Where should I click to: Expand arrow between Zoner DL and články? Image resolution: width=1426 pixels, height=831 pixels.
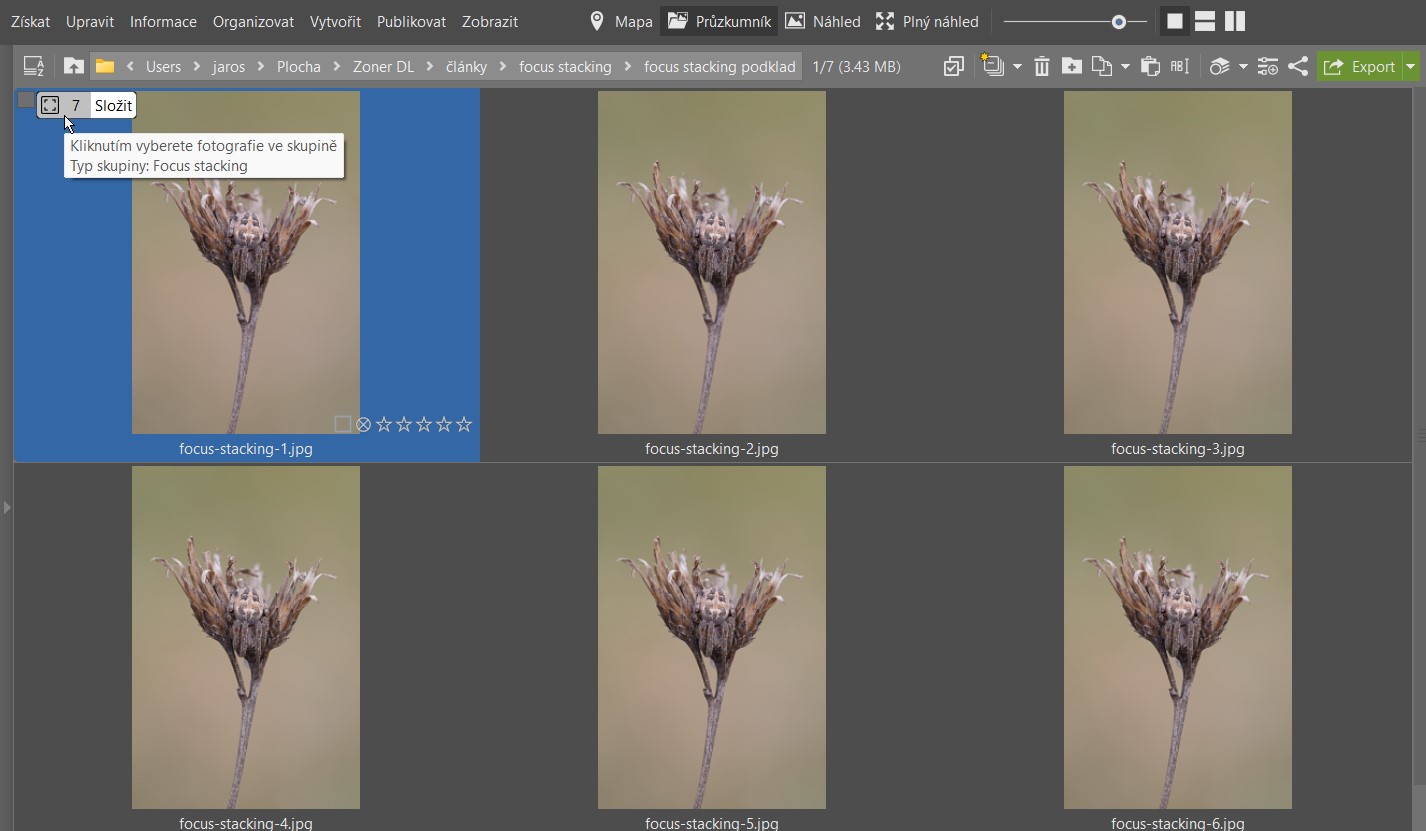coord(430,67)
